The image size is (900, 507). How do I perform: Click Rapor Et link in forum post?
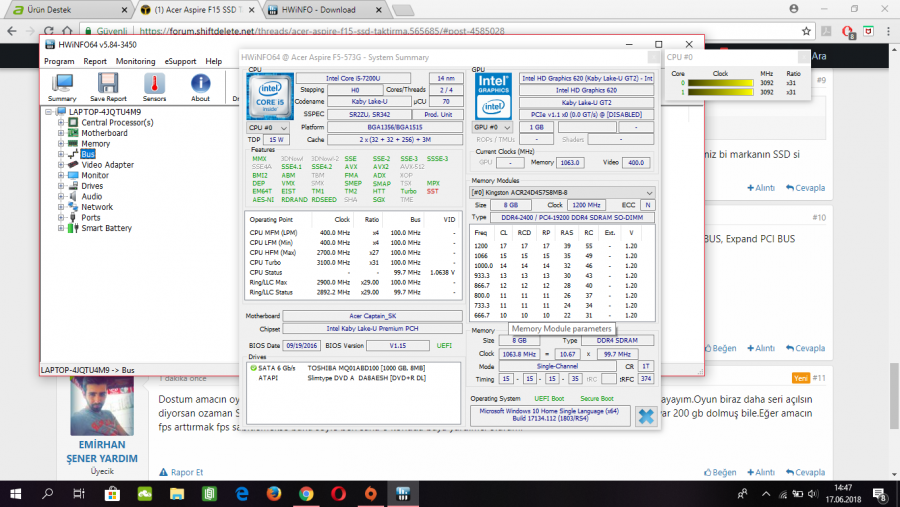(181, 472)
